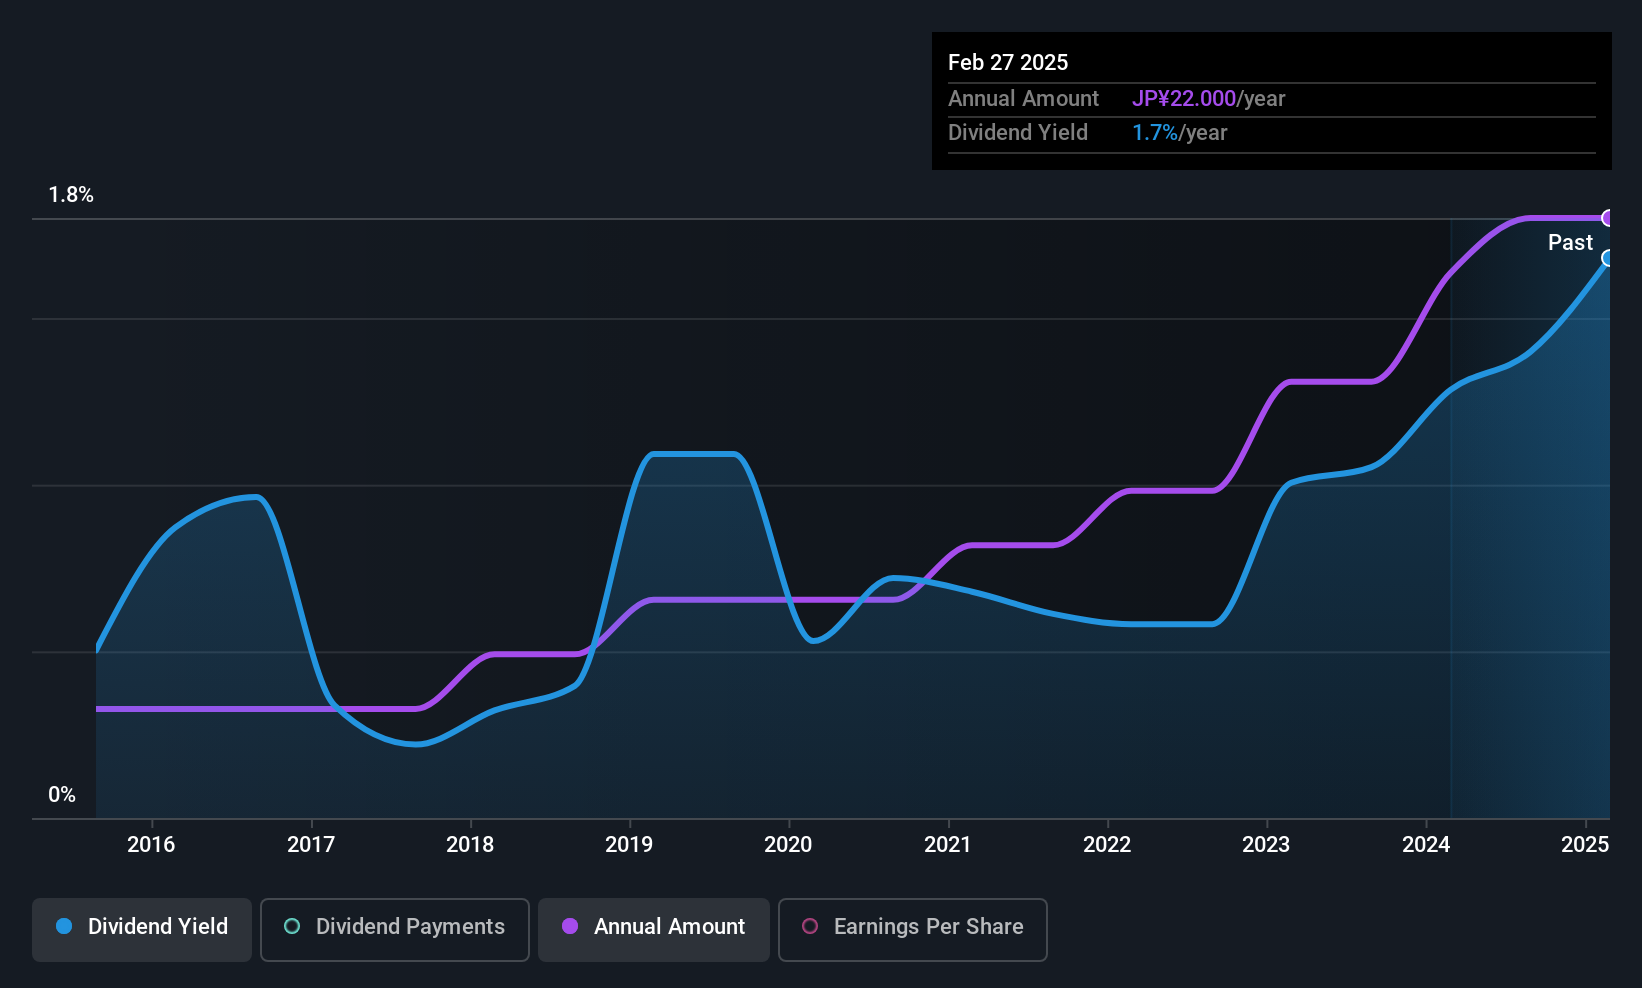This screenshot has height=988, width=1642.
Task: Choose the 2022 year label
Action: (1107, 845)
